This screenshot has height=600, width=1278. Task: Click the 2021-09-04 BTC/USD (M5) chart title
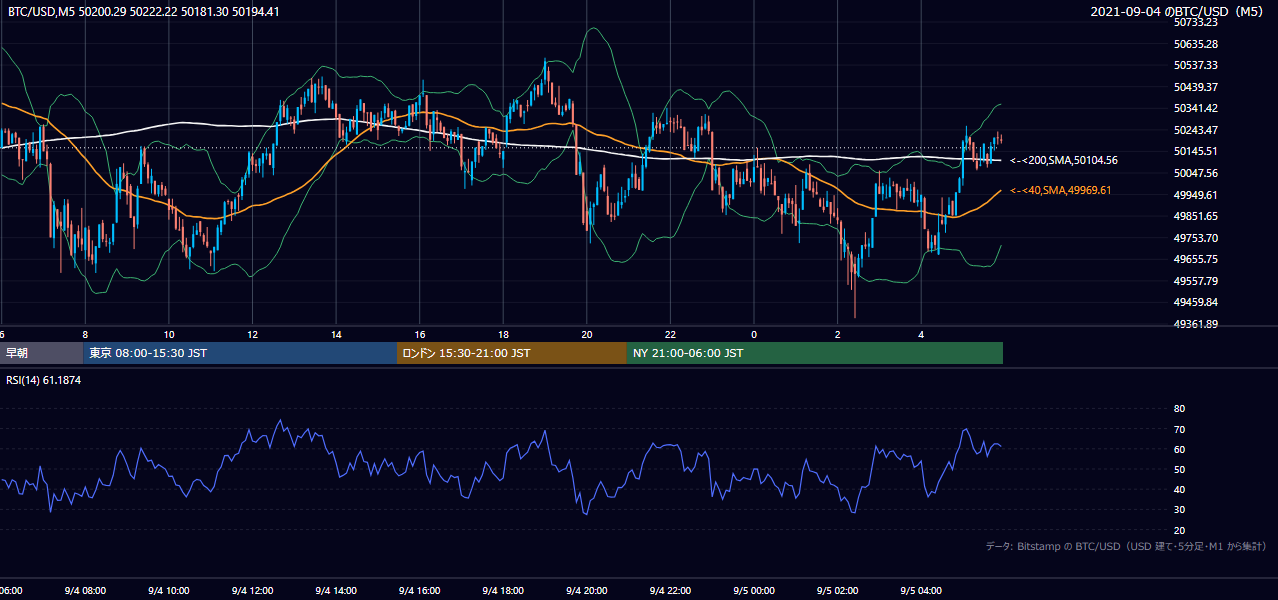click(x=1179, y=11)
